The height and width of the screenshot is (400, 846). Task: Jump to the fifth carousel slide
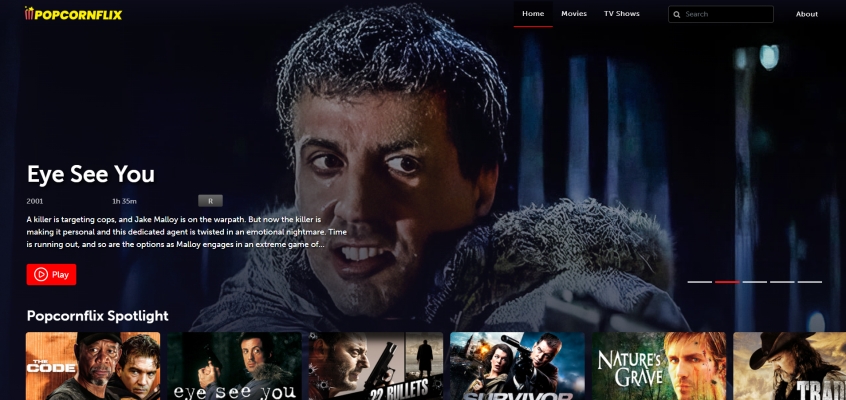[809, 282]
